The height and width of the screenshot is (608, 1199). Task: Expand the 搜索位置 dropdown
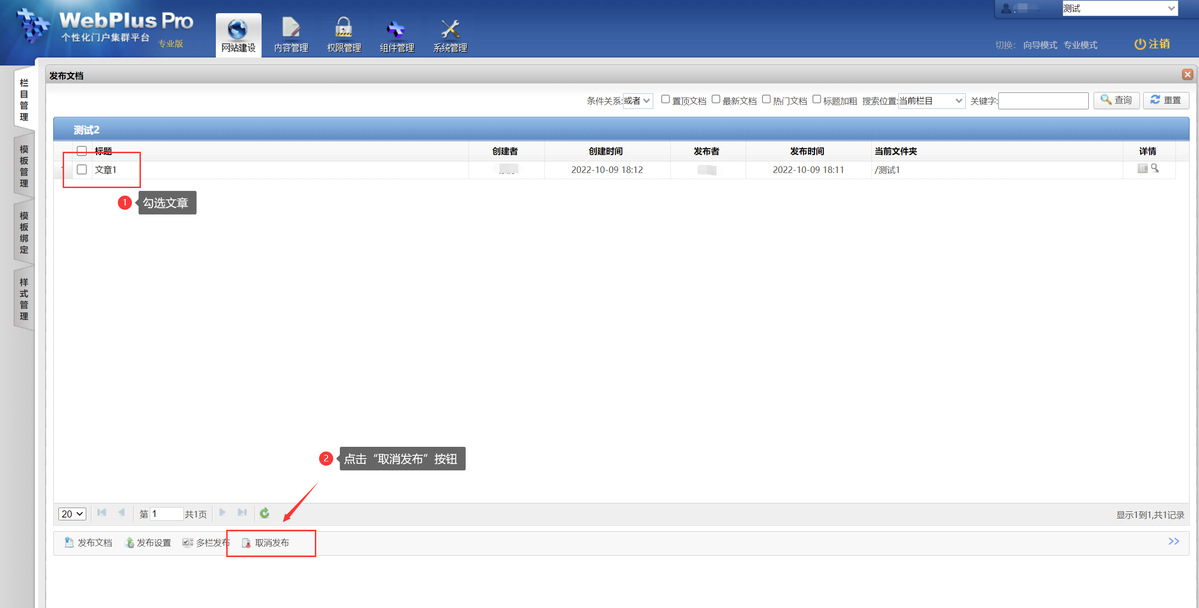[x=931, y=101]
